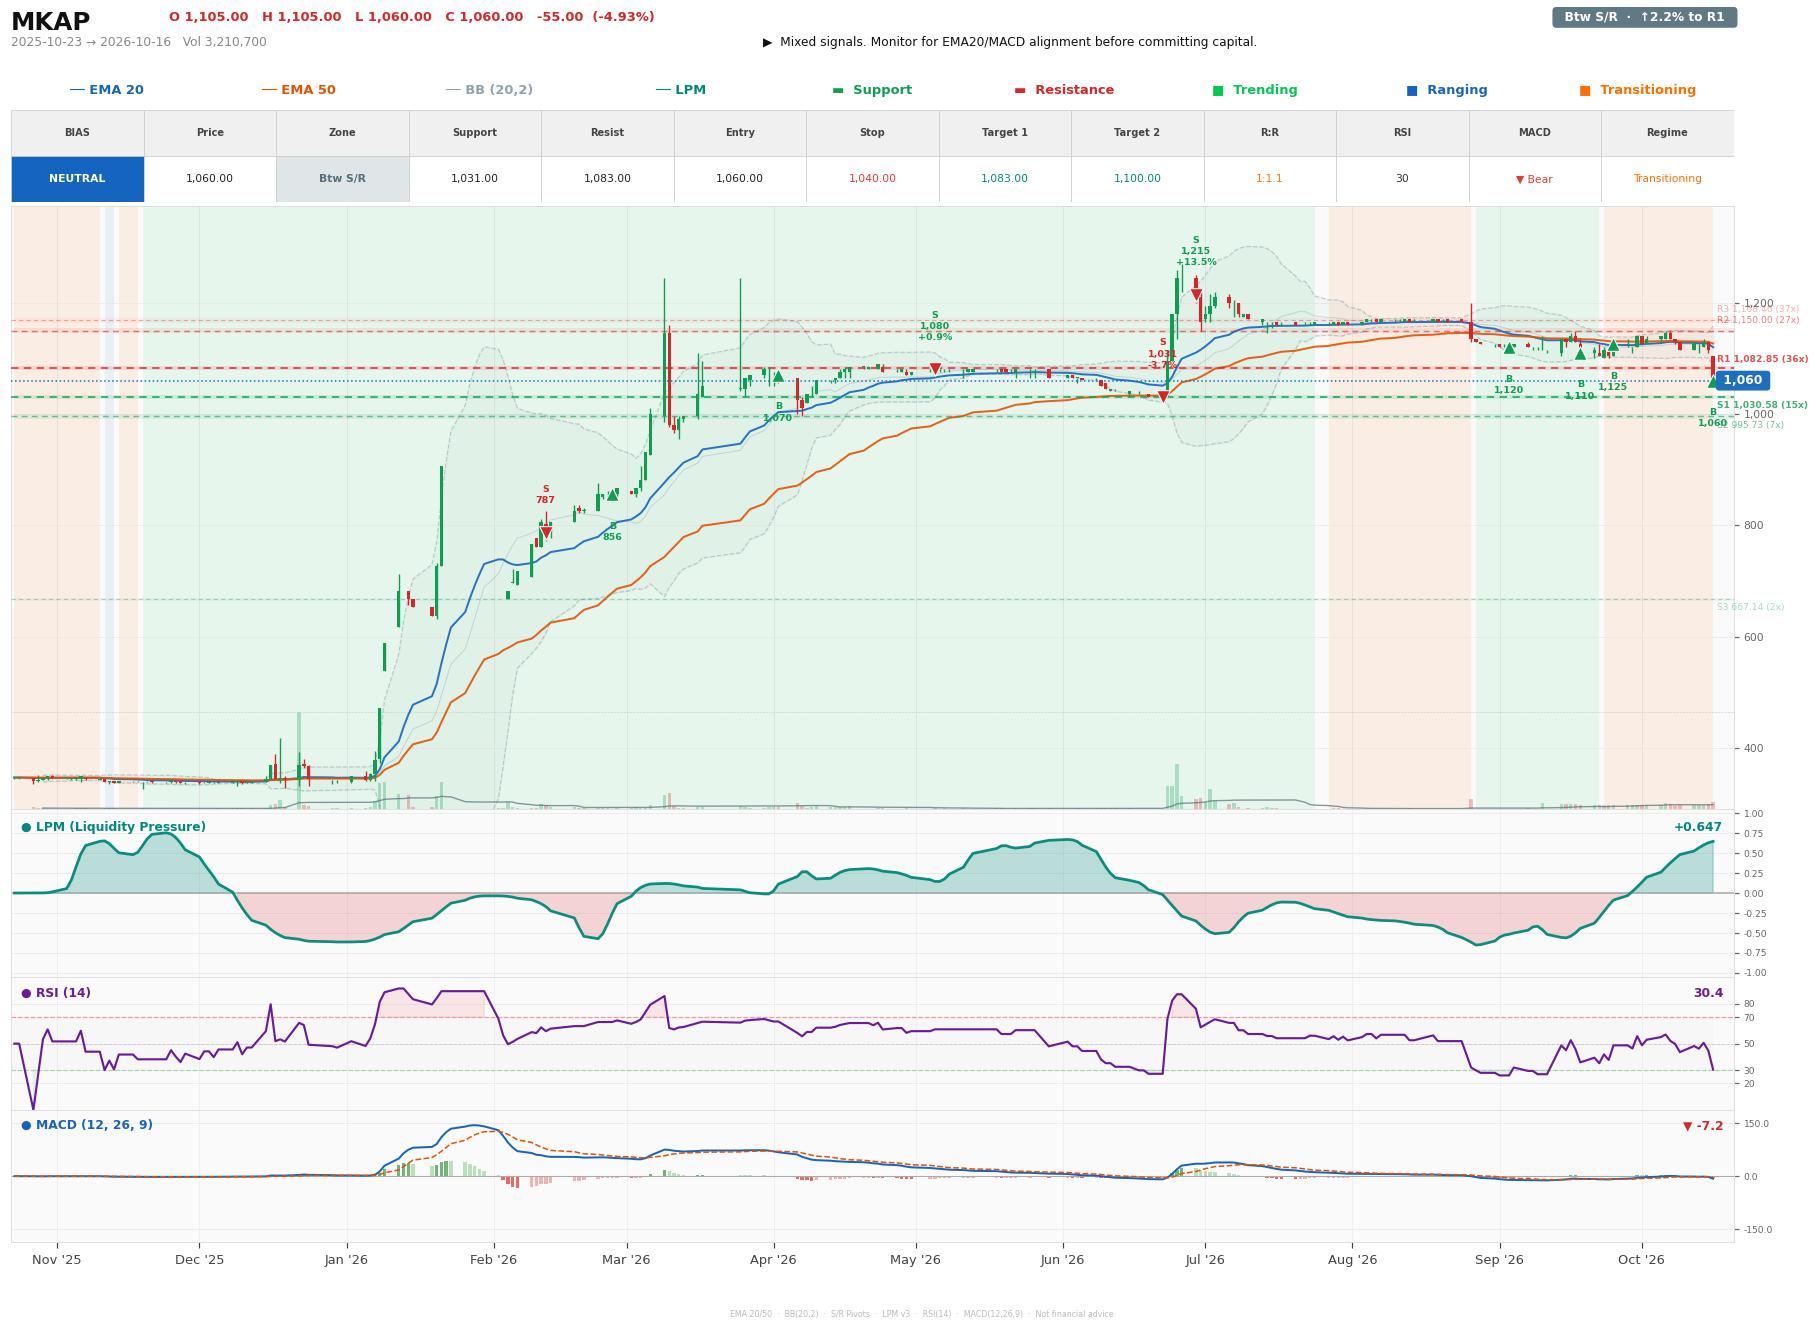Click the Btw S/R badge at top right

1644,17
